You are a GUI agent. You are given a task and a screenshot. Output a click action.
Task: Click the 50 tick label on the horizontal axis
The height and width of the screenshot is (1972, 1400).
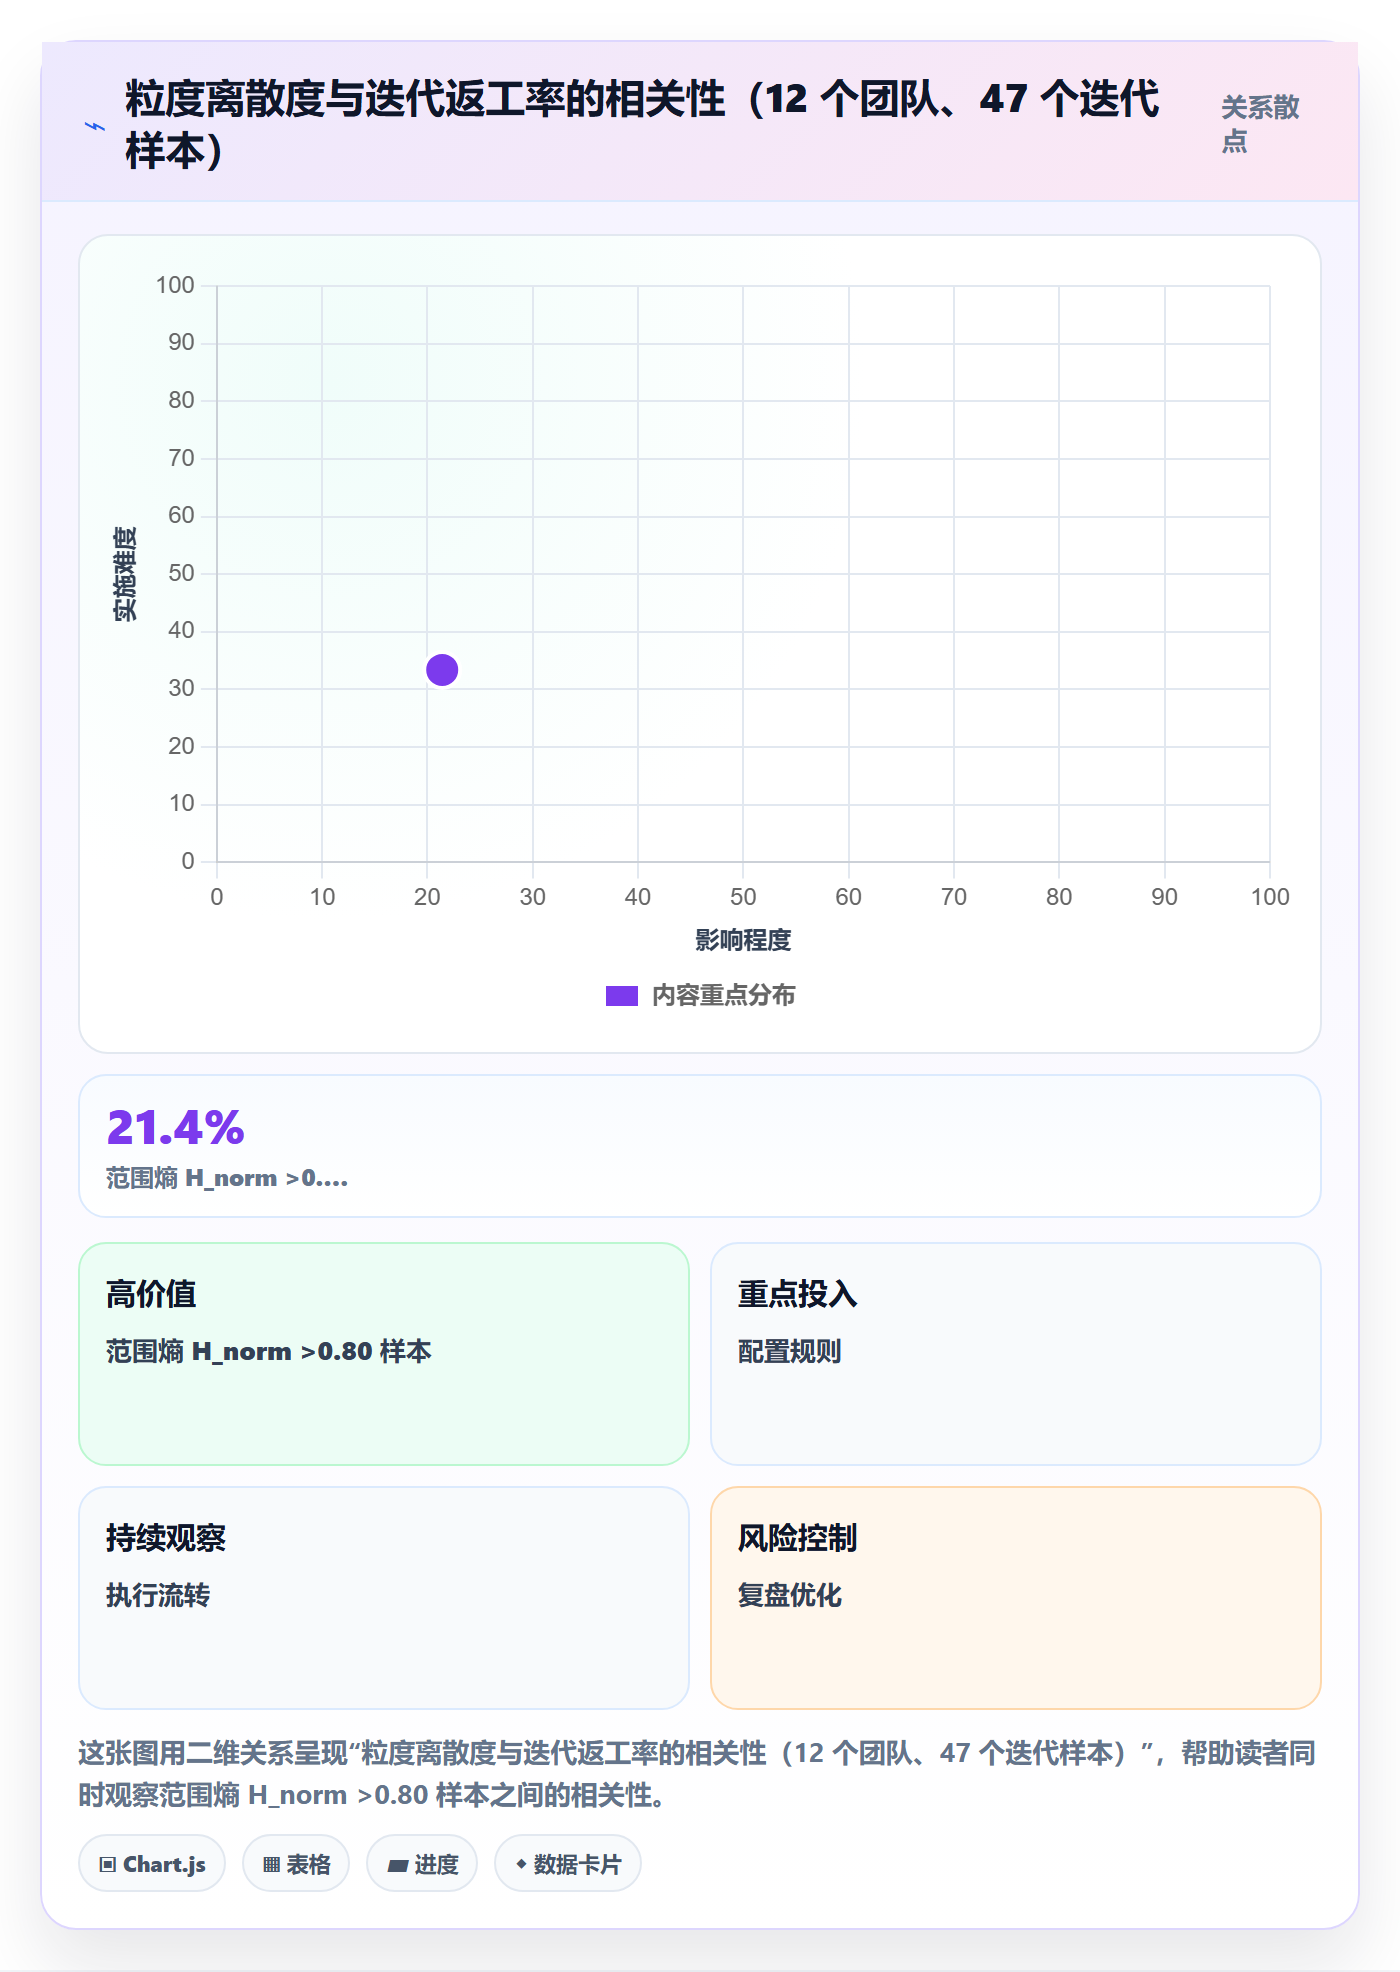tap(743, 897)
